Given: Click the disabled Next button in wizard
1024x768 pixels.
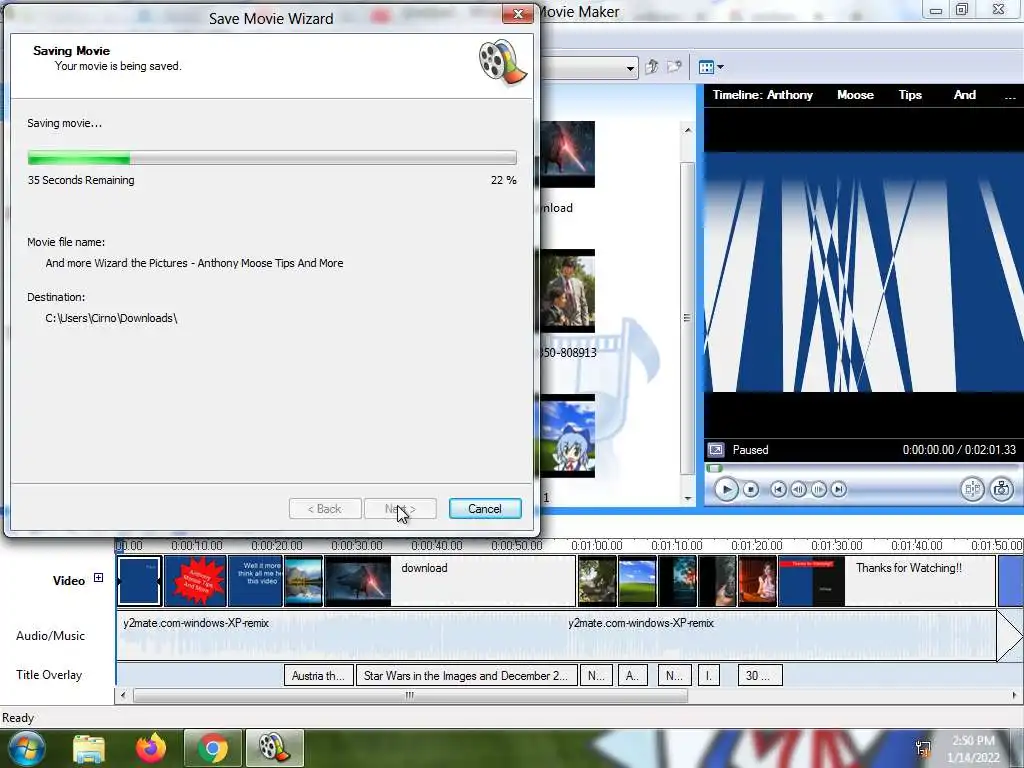Looking at the screenshot, I should coord(400,509).
